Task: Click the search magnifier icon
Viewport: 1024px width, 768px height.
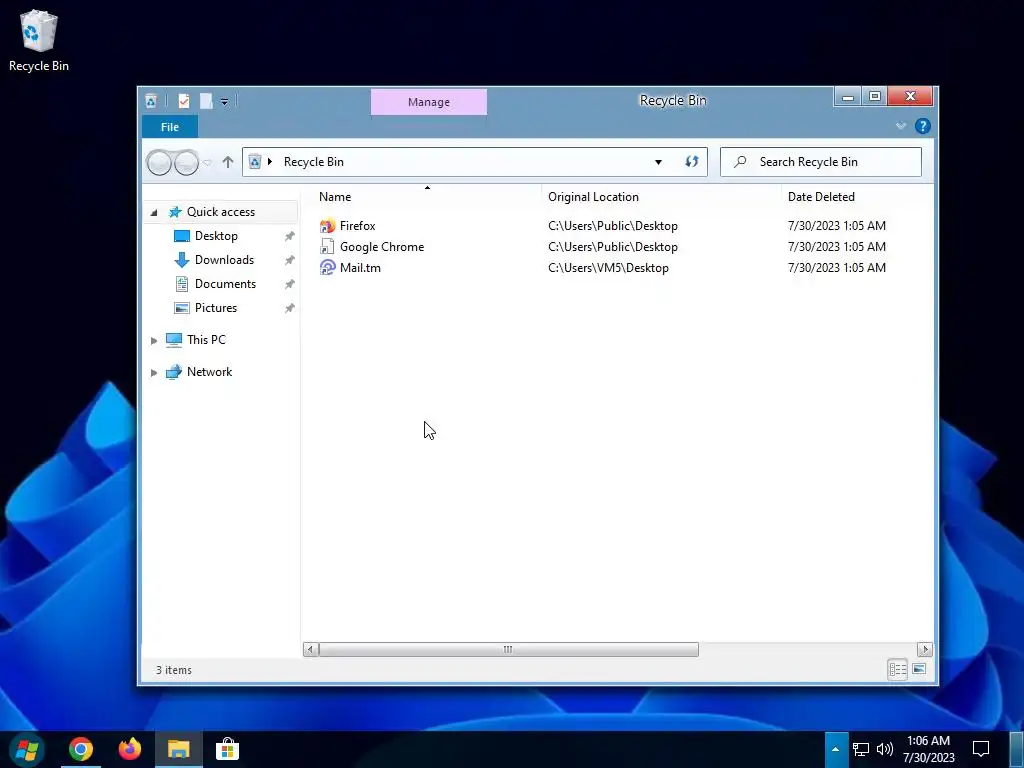Action: pos(740,162)
